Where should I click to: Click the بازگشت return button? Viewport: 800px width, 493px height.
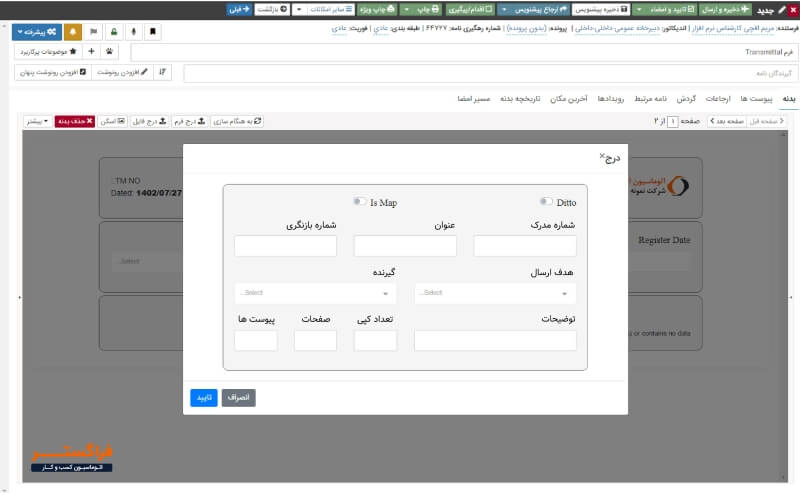(x=272, y=9)
